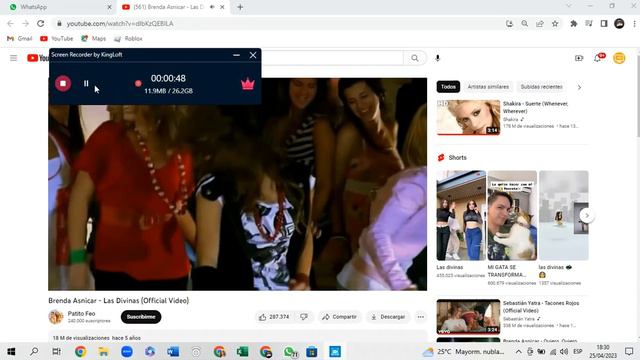This screenshot has width=640, height=360.
Task: Show more filter chips with the right arrow
Action: coord(579,87)
